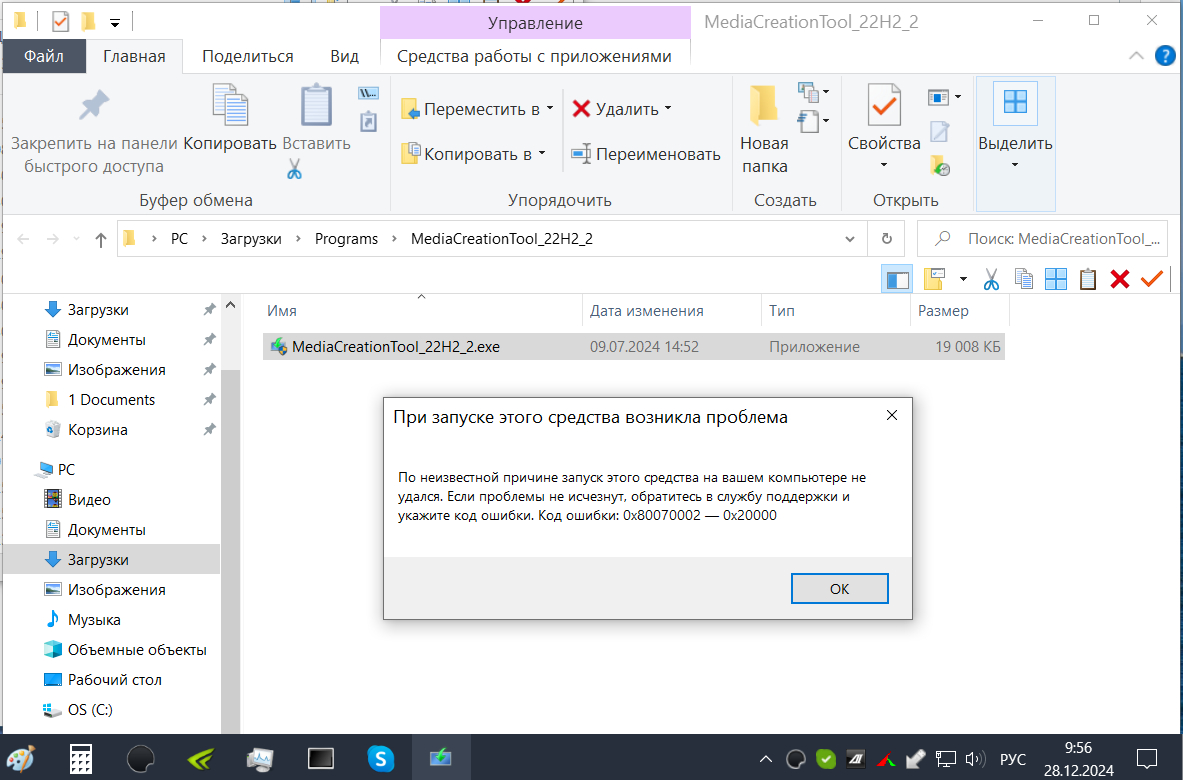Open the recent locations dropdown arrow
The height and width of the screenshot is (780, 1183).
click(x=76, y=239)
